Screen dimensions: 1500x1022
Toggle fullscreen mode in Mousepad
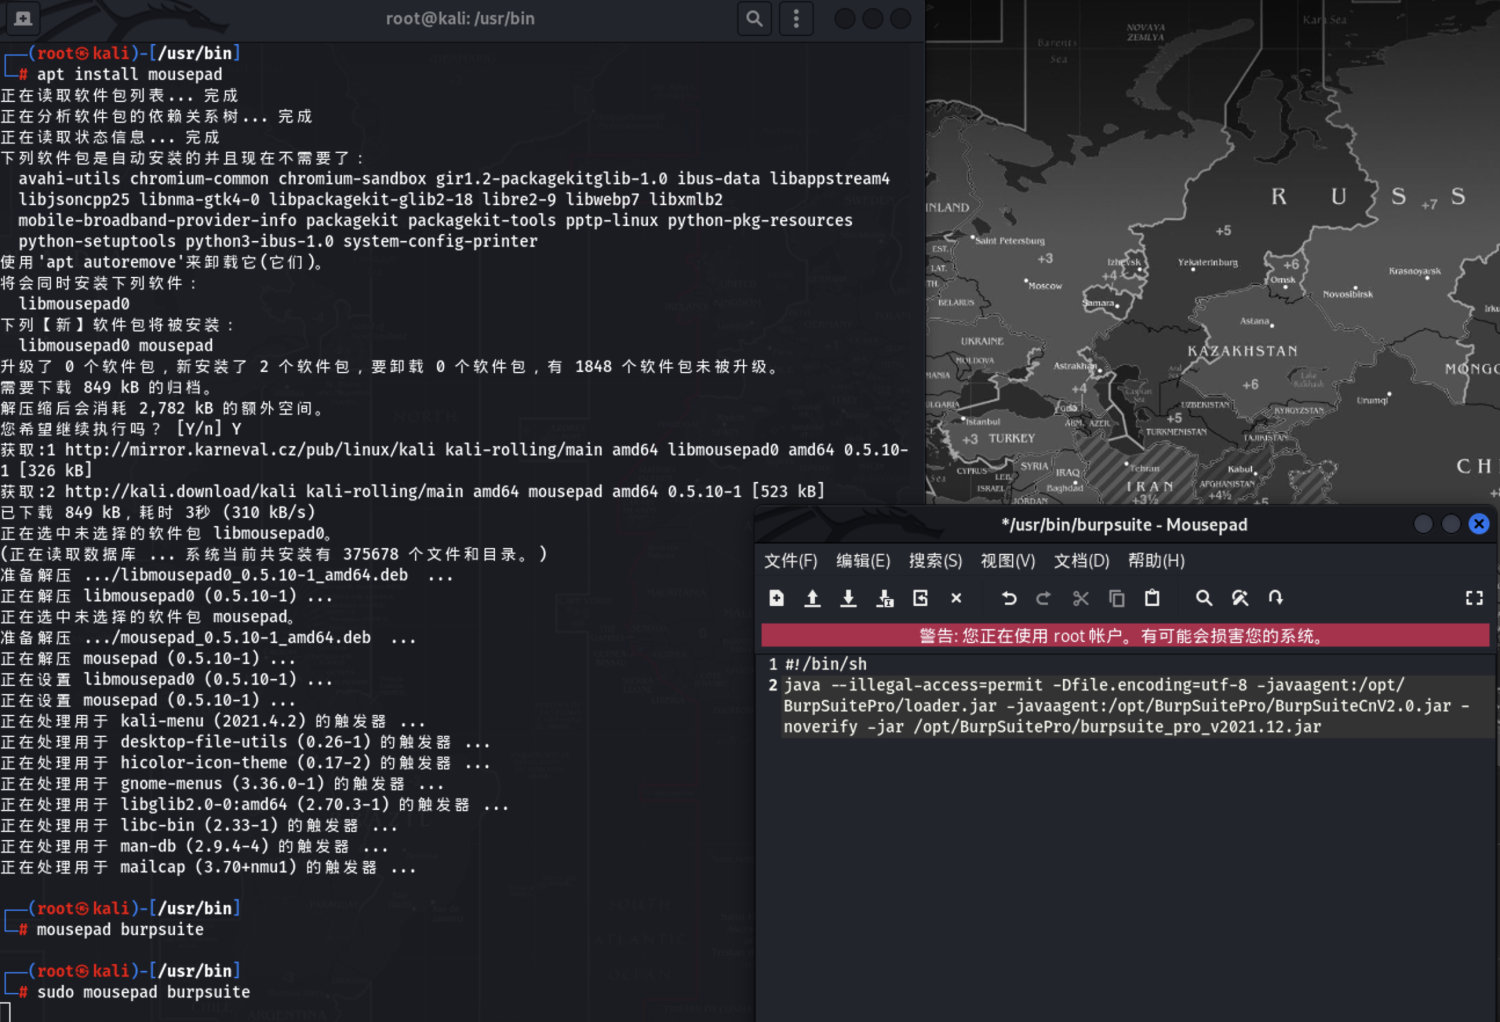1474,598
